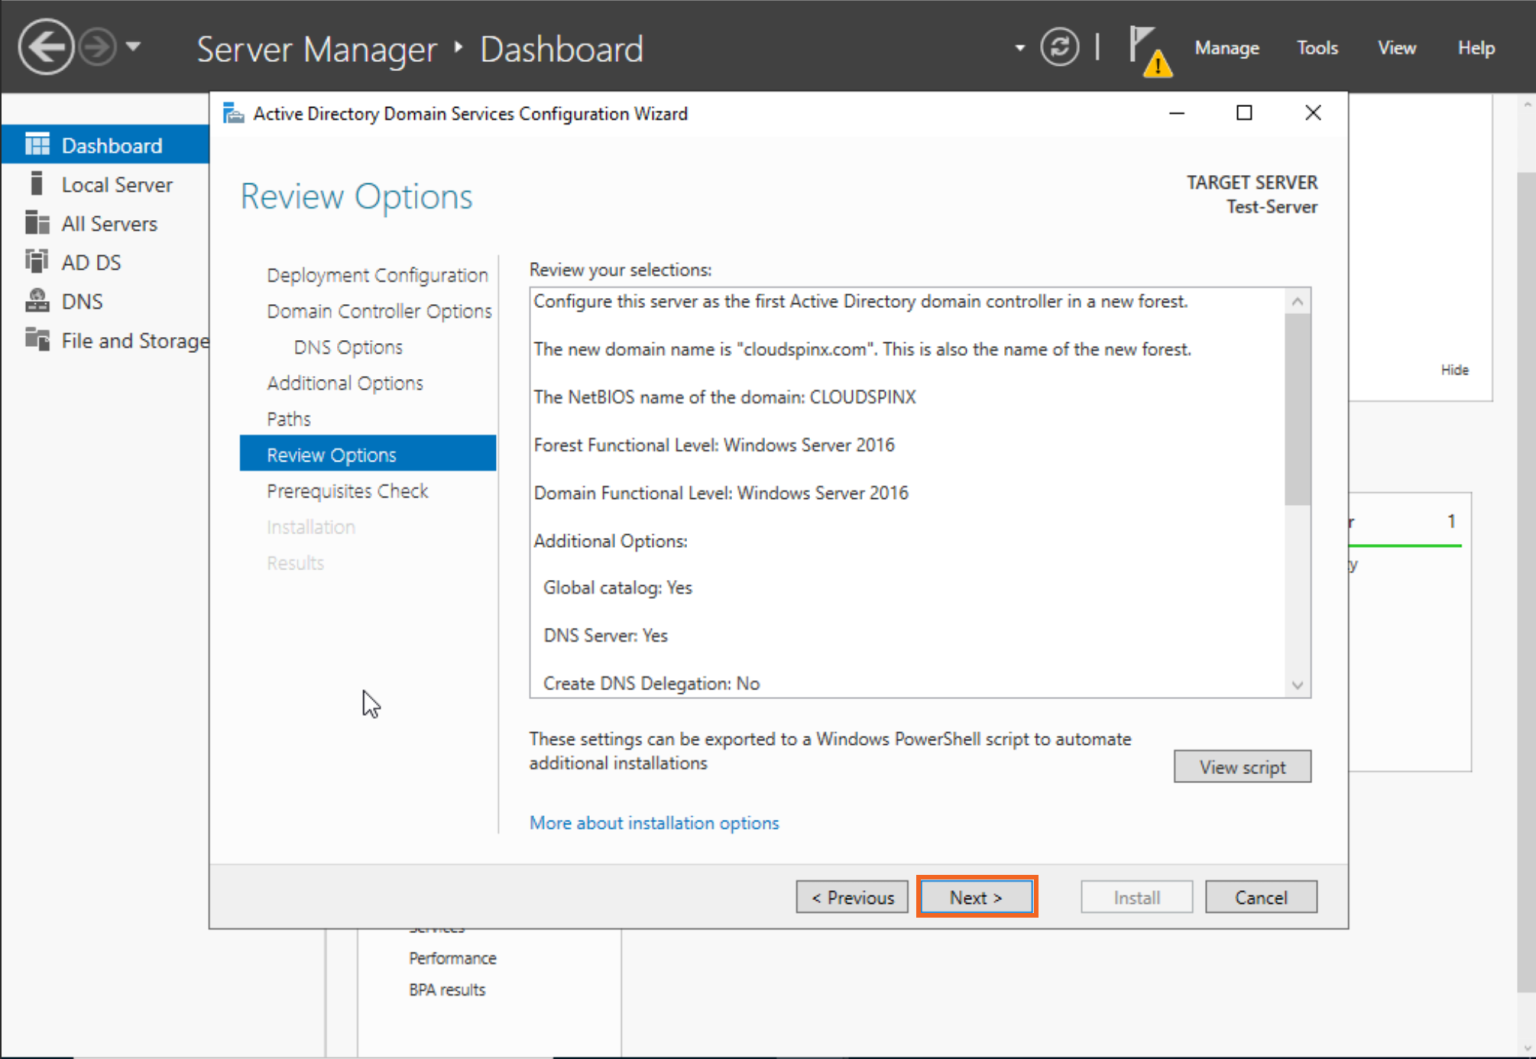Click the back navigation arrow
This screenshot has width=1536, height=1059.
point(45,46)
